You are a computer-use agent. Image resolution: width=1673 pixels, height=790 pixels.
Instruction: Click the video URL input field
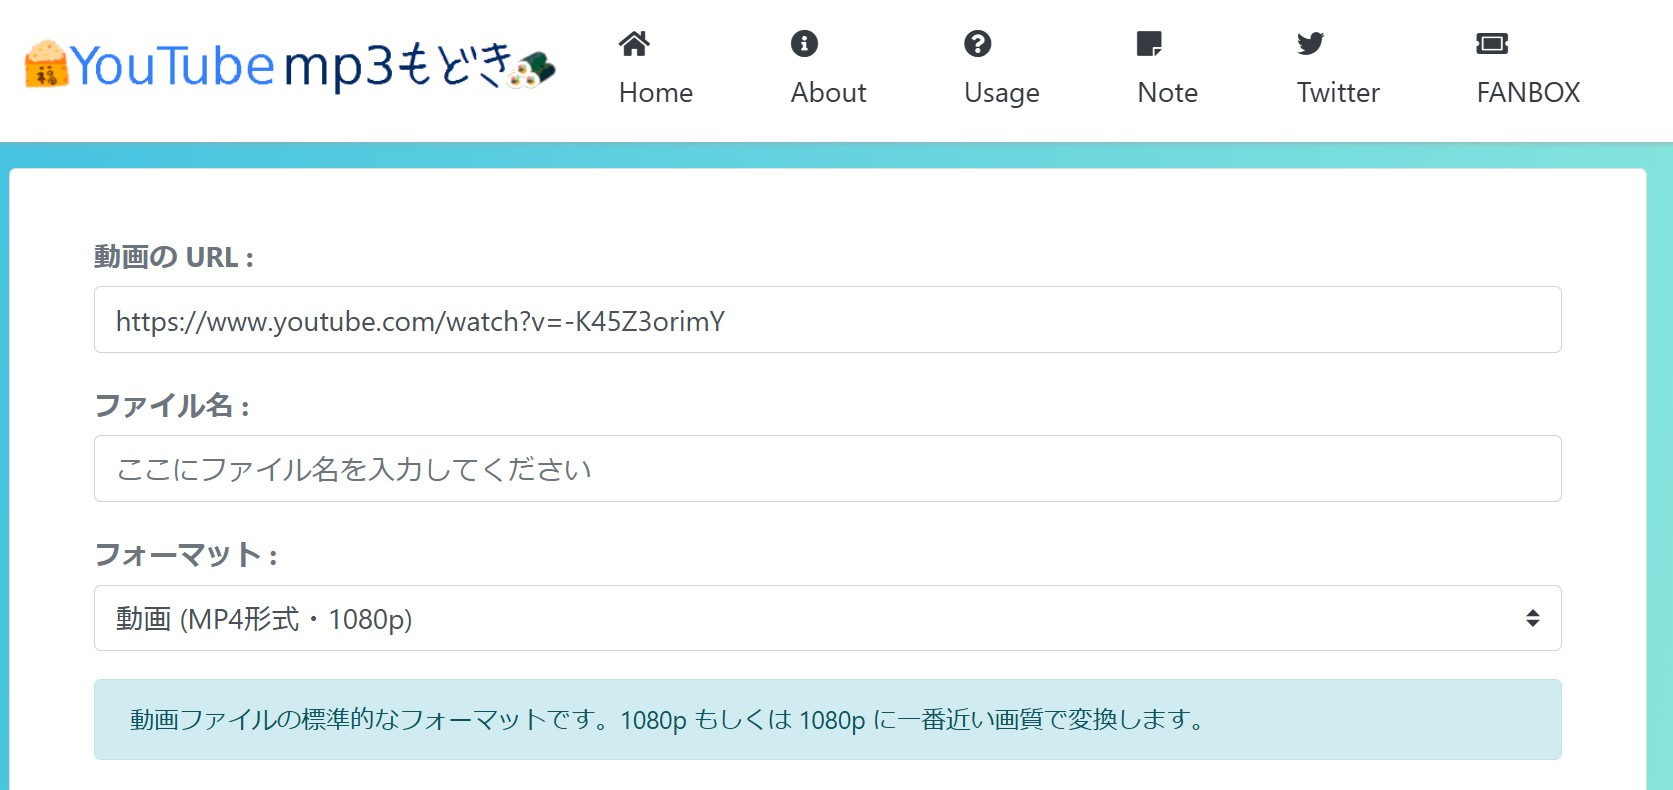[x=828, y=320]
